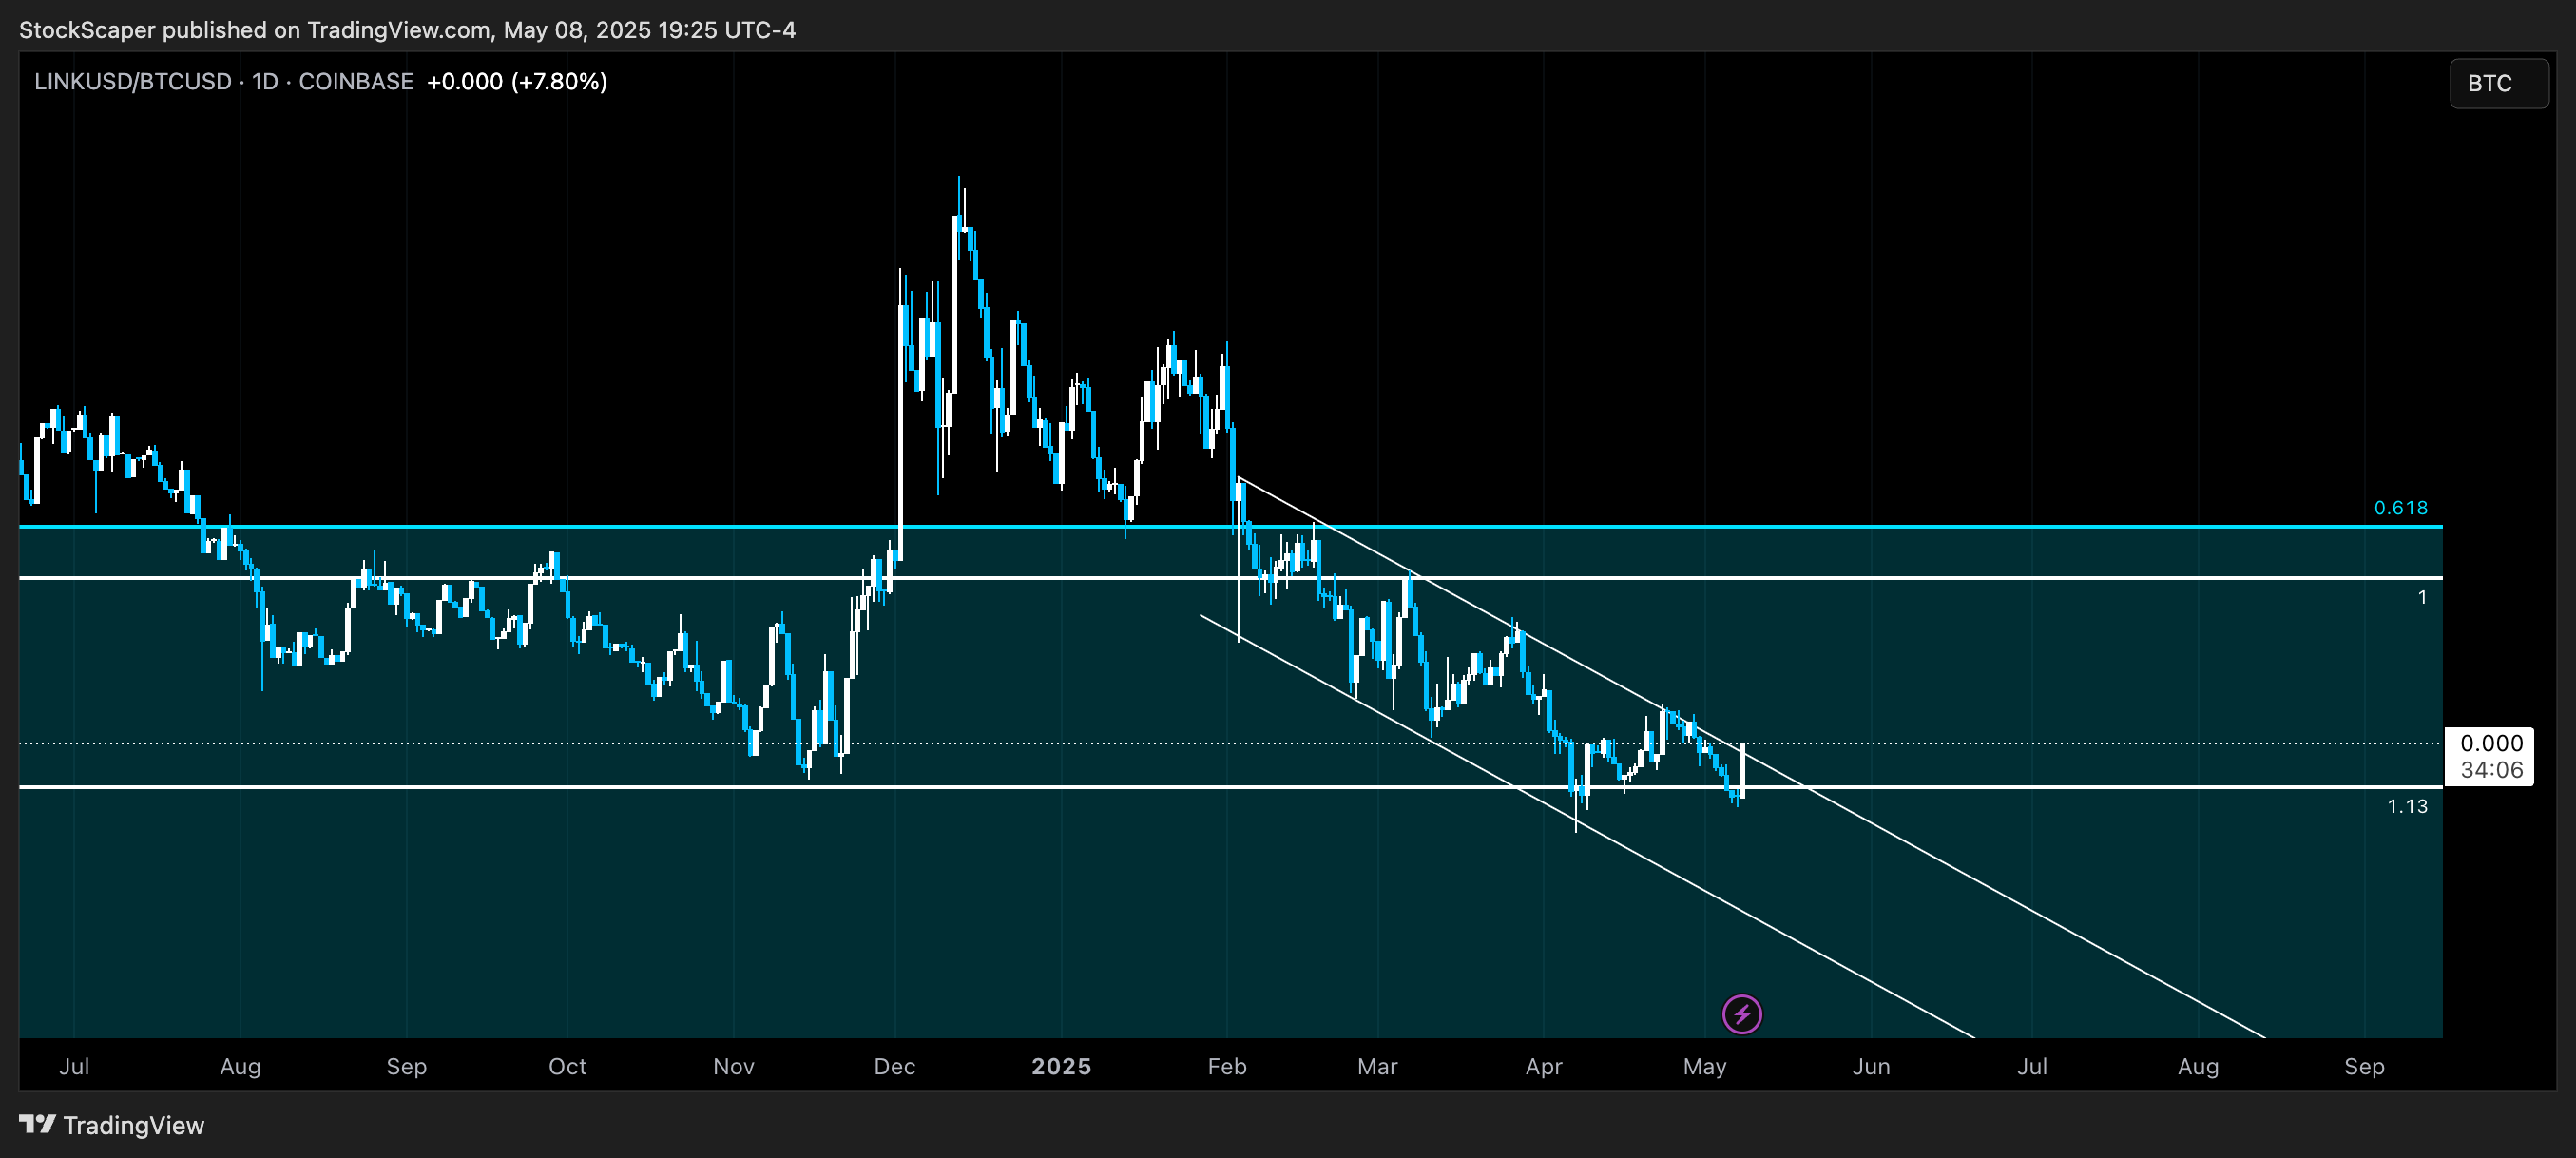Click the current price label 0.000
2576x1158 pixels.
coord(2491,743)
